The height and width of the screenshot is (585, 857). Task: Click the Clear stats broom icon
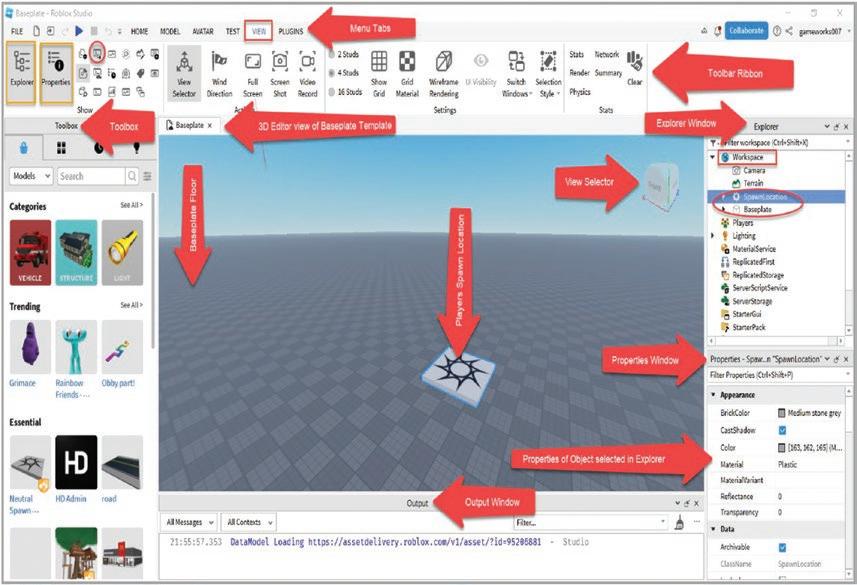[635, 62]
